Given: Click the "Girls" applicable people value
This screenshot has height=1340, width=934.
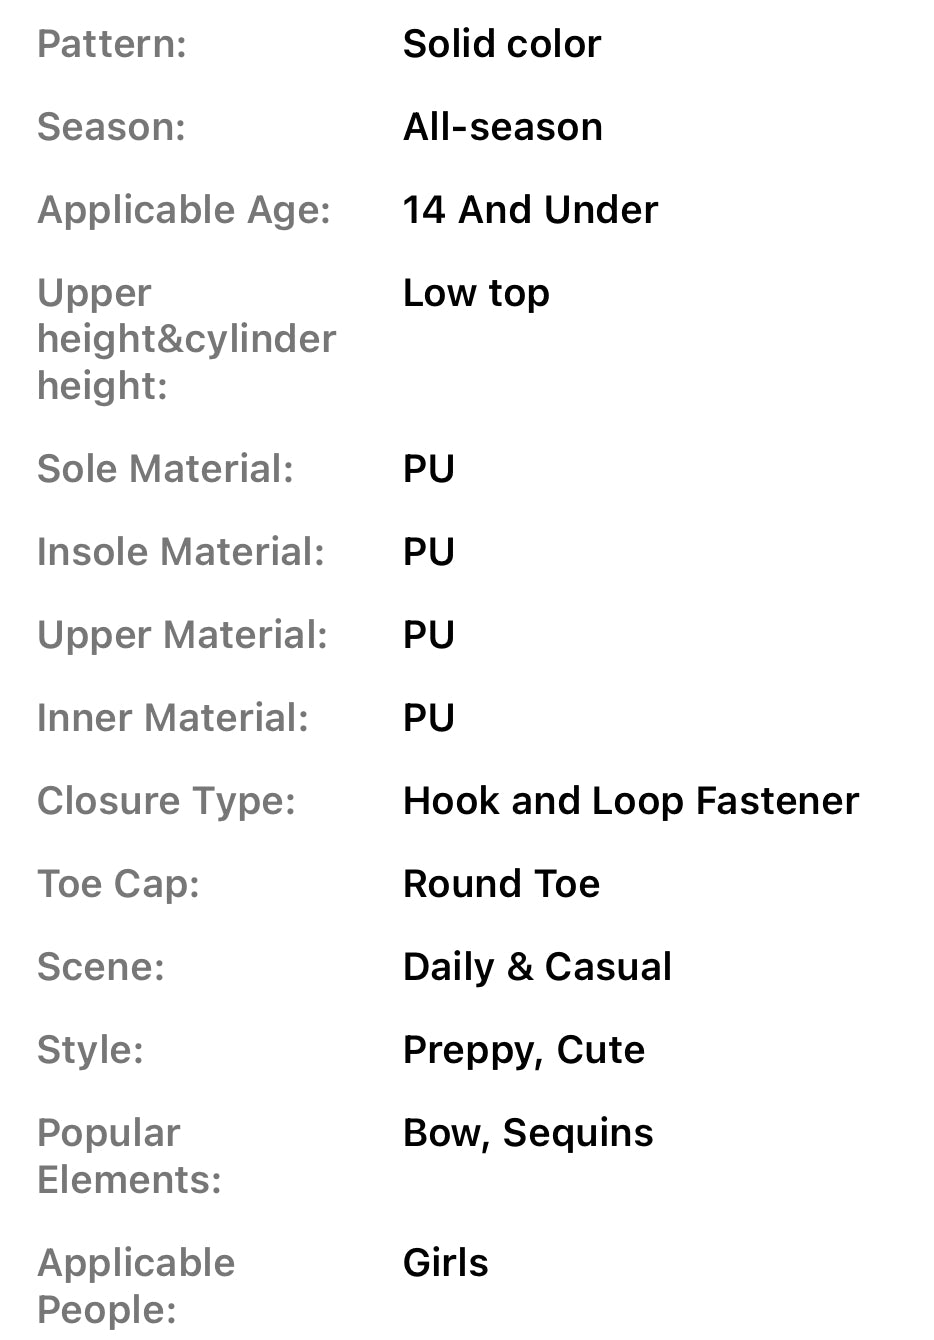Looking at the screenshot, I should pos(445,1263).
